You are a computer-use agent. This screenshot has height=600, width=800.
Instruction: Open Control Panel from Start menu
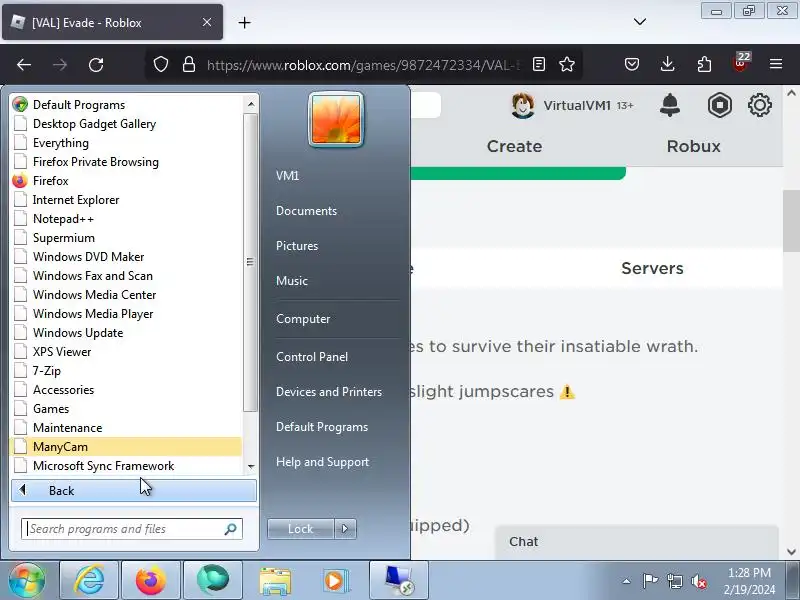click(312, 357)
